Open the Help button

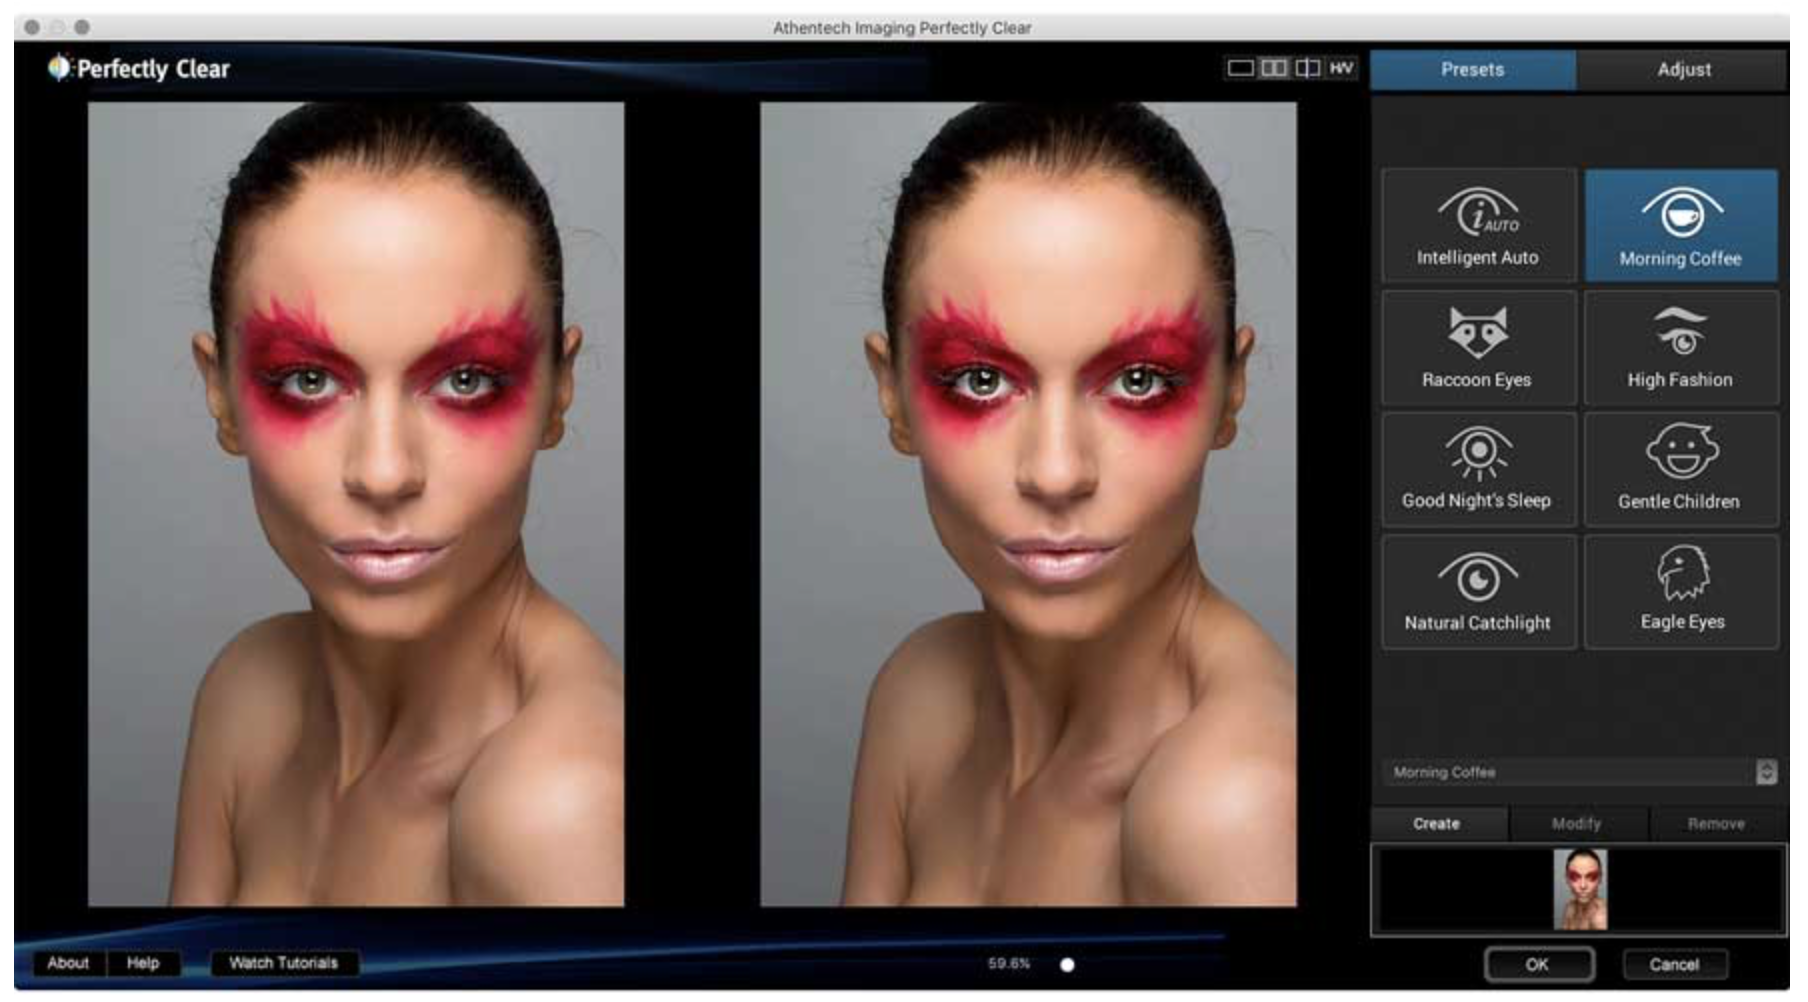143,963
